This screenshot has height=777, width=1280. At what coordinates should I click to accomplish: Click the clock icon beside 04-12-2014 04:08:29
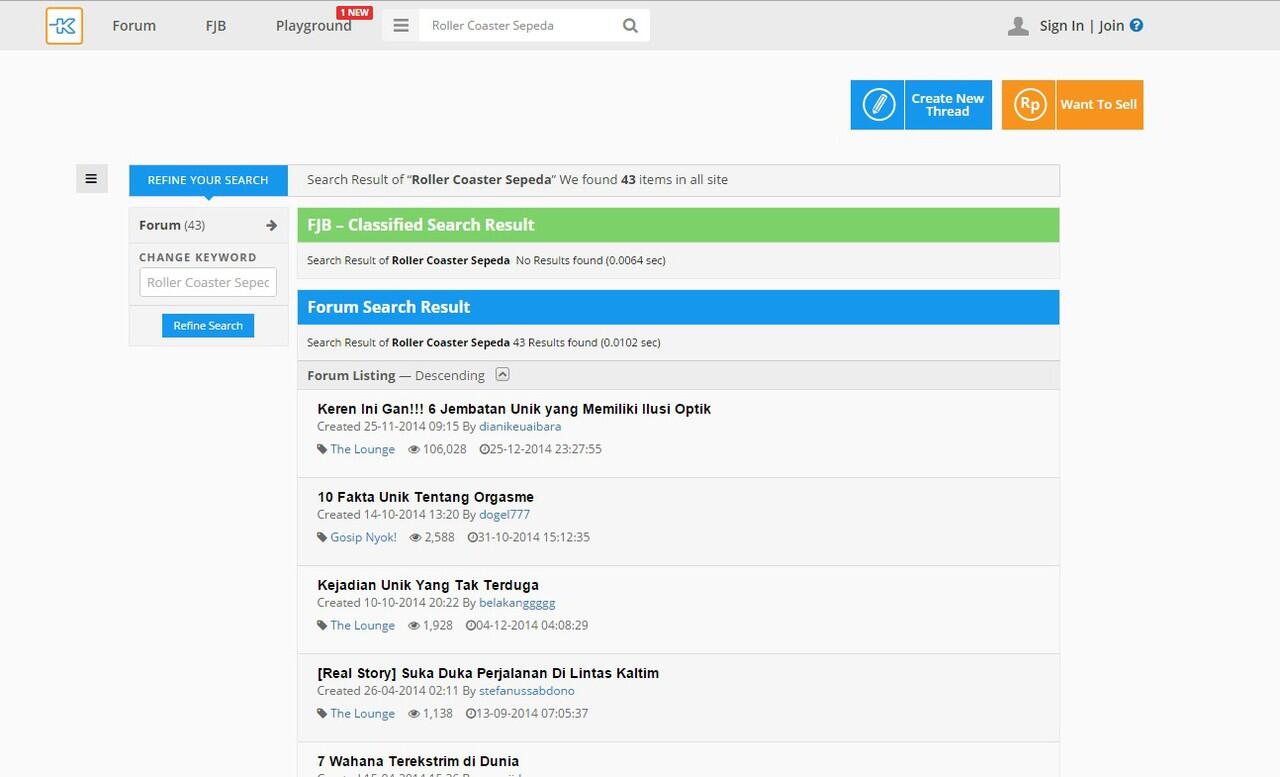pos(471,625)
